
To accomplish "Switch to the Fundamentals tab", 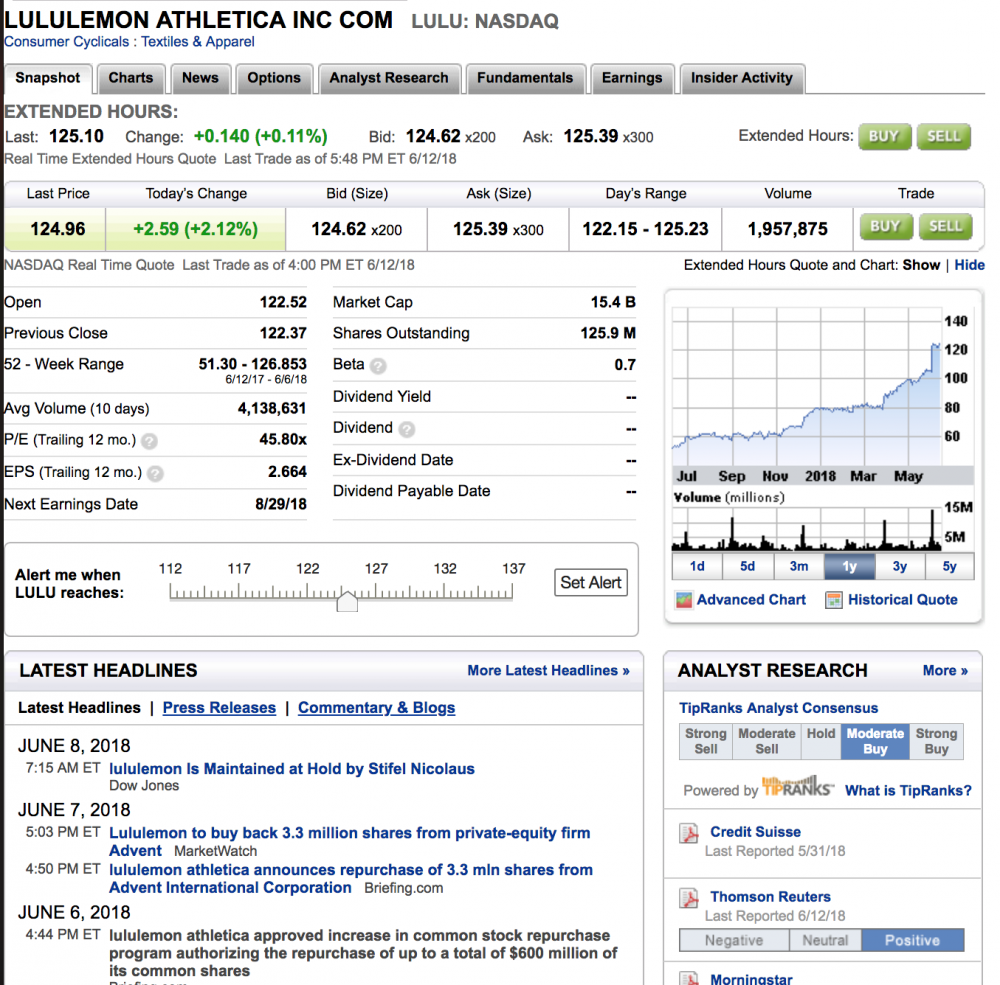I will coord(525,78).
